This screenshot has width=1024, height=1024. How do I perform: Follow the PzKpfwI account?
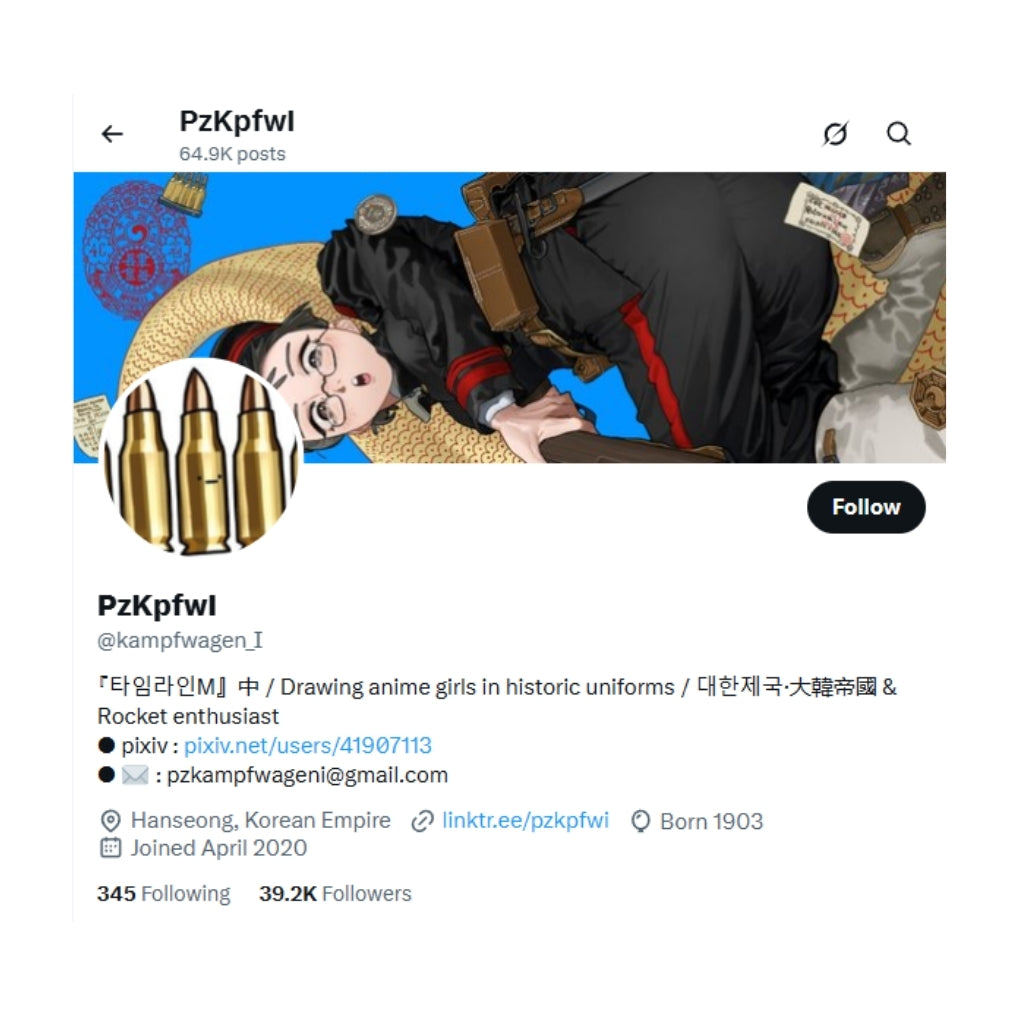pos(866,507)
